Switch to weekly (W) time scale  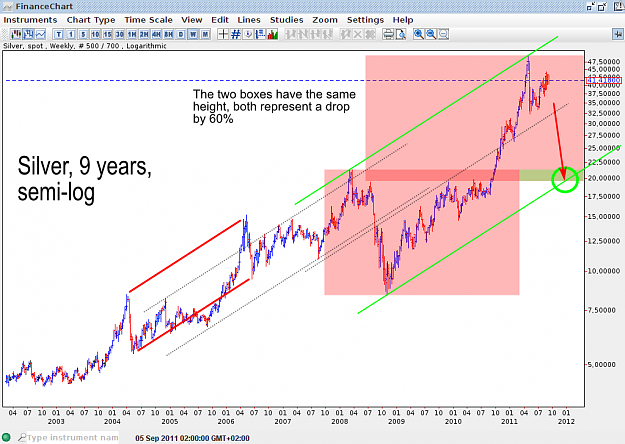[x=193, y=35]
